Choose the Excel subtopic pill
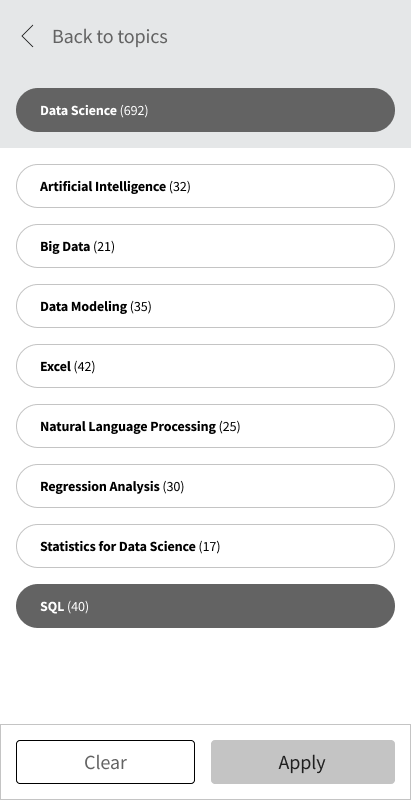This screenshot has width=411, height=800. point(206,366)
